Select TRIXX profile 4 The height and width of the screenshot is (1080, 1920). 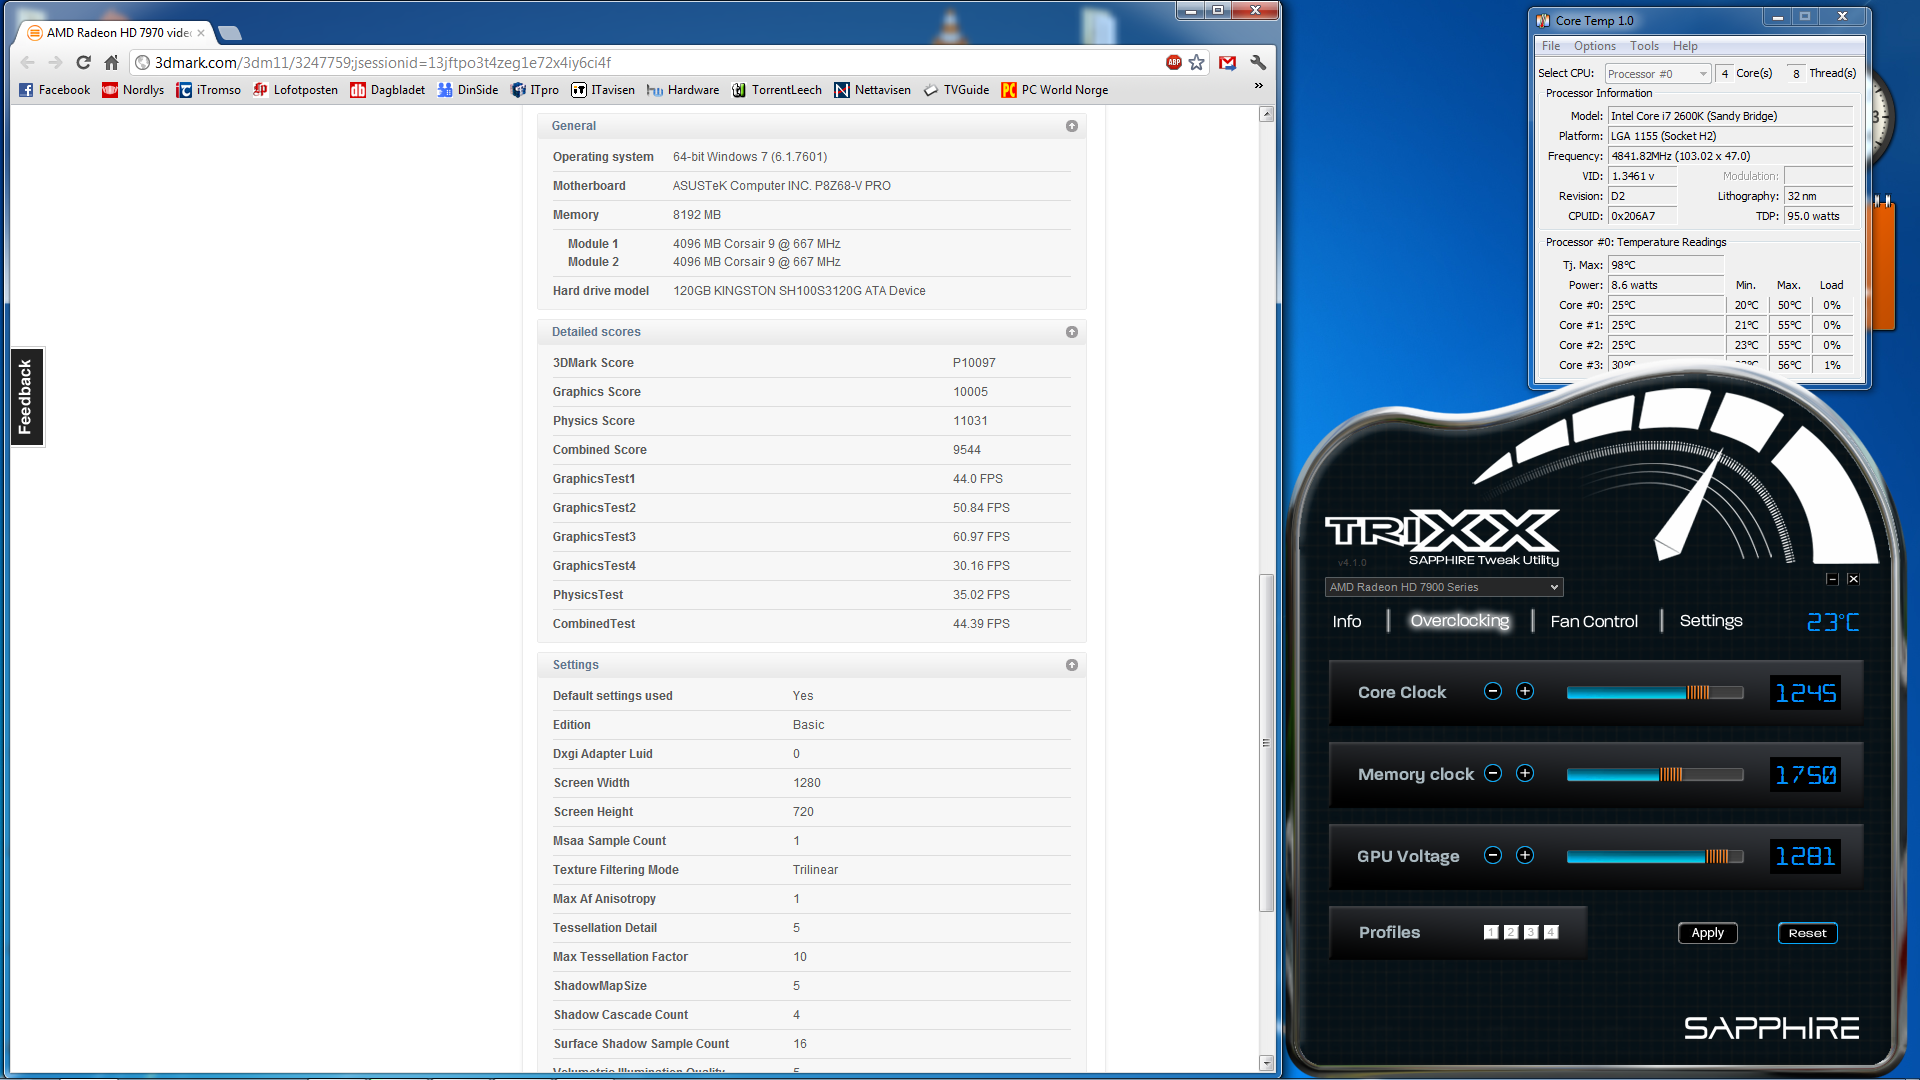tap(1551, 932)
